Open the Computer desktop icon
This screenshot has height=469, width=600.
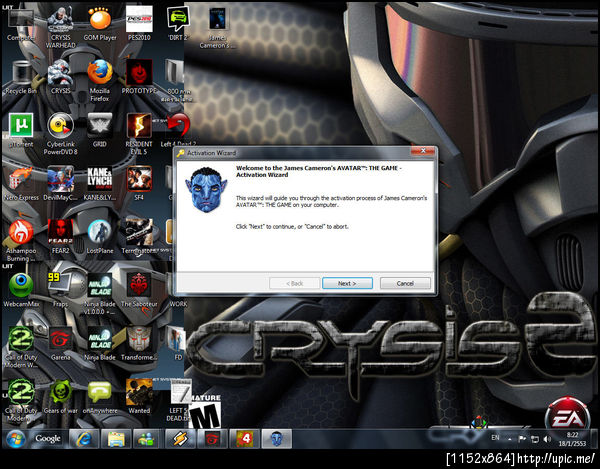(x=21, y=23)
